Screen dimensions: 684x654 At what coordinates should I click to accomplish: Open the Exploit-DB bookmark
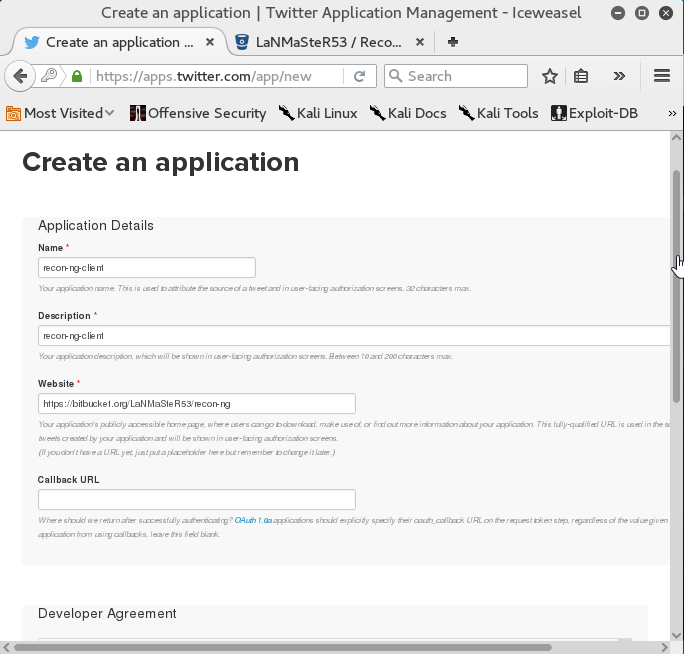[x=594, y=113]
